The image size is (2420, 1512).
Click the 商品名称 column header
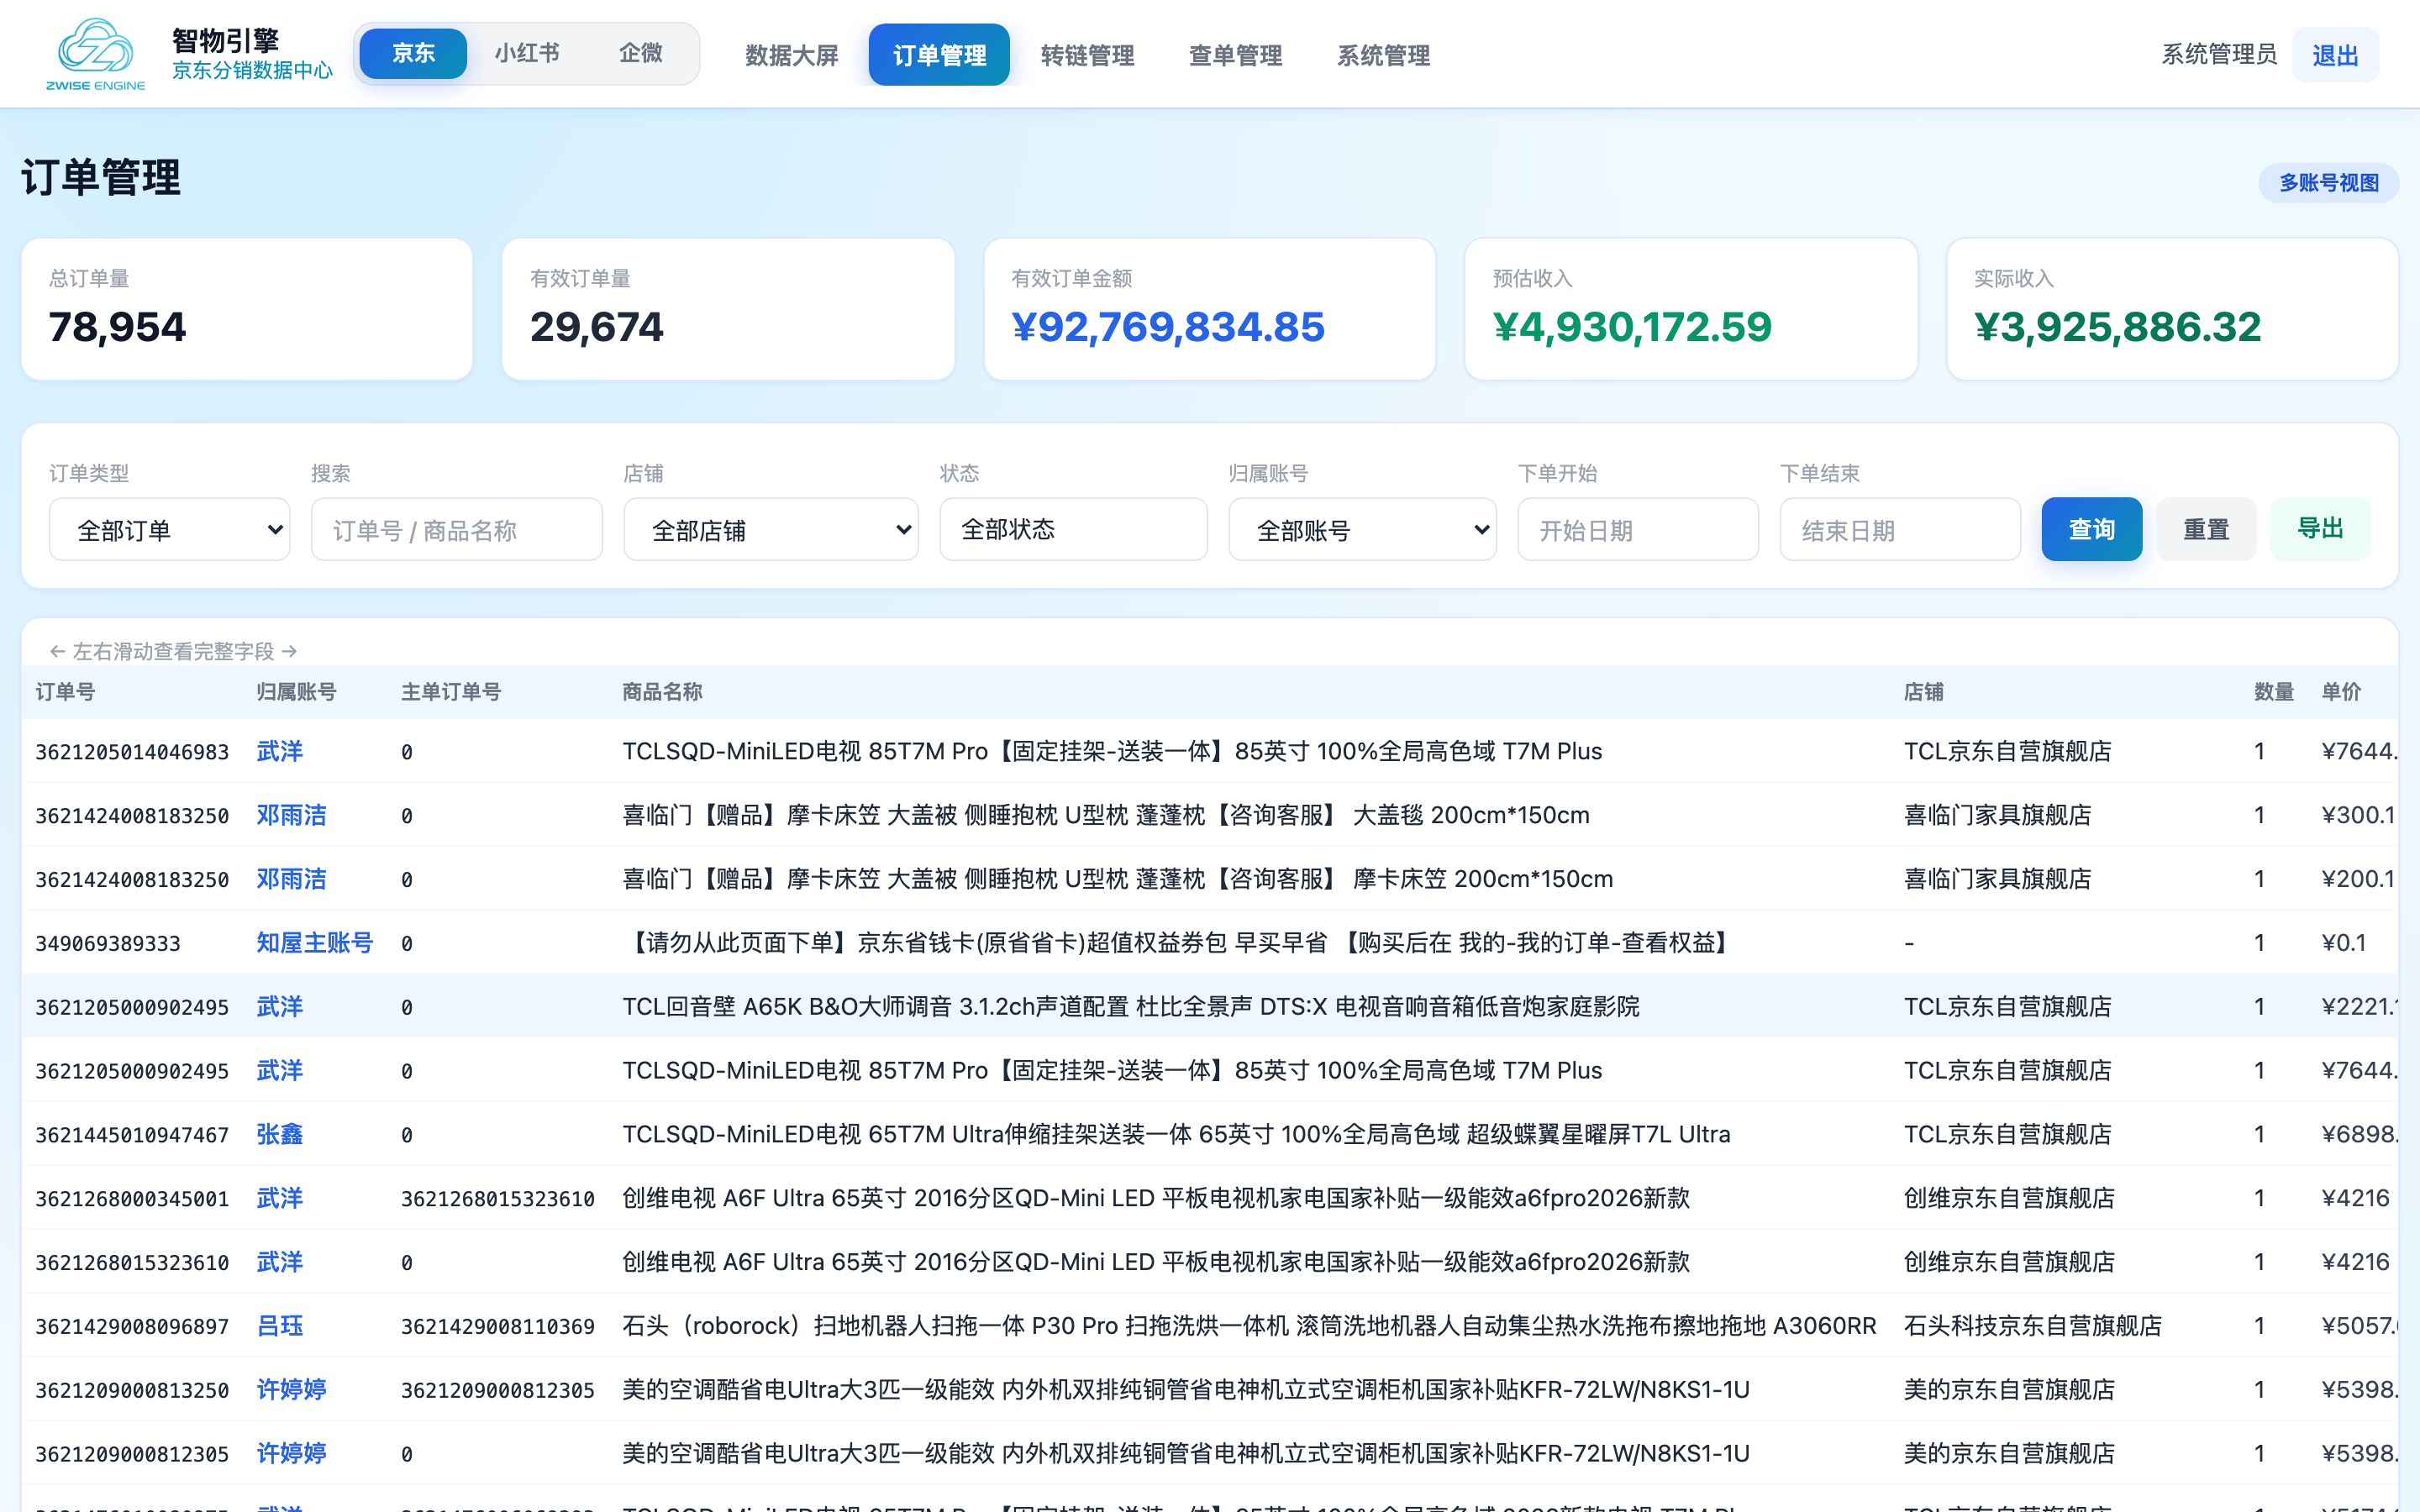coord(662,692)
